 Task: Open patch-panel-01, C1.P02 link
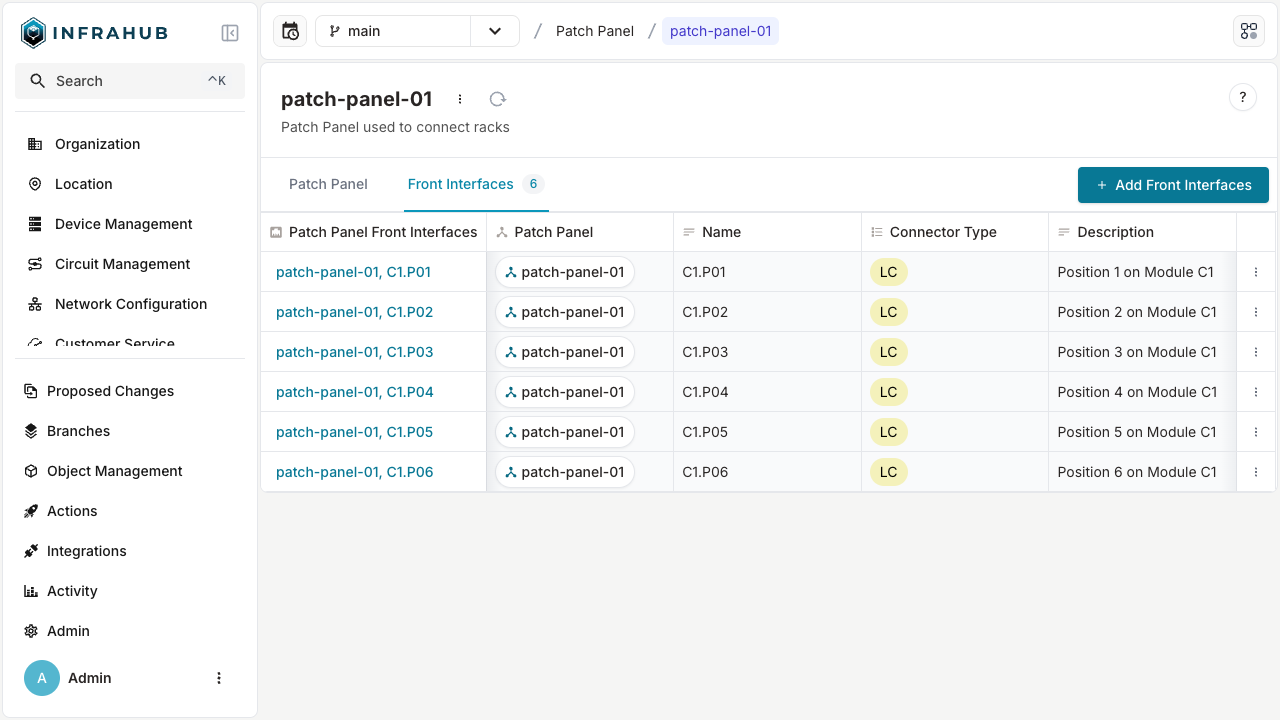coord(354,312)
